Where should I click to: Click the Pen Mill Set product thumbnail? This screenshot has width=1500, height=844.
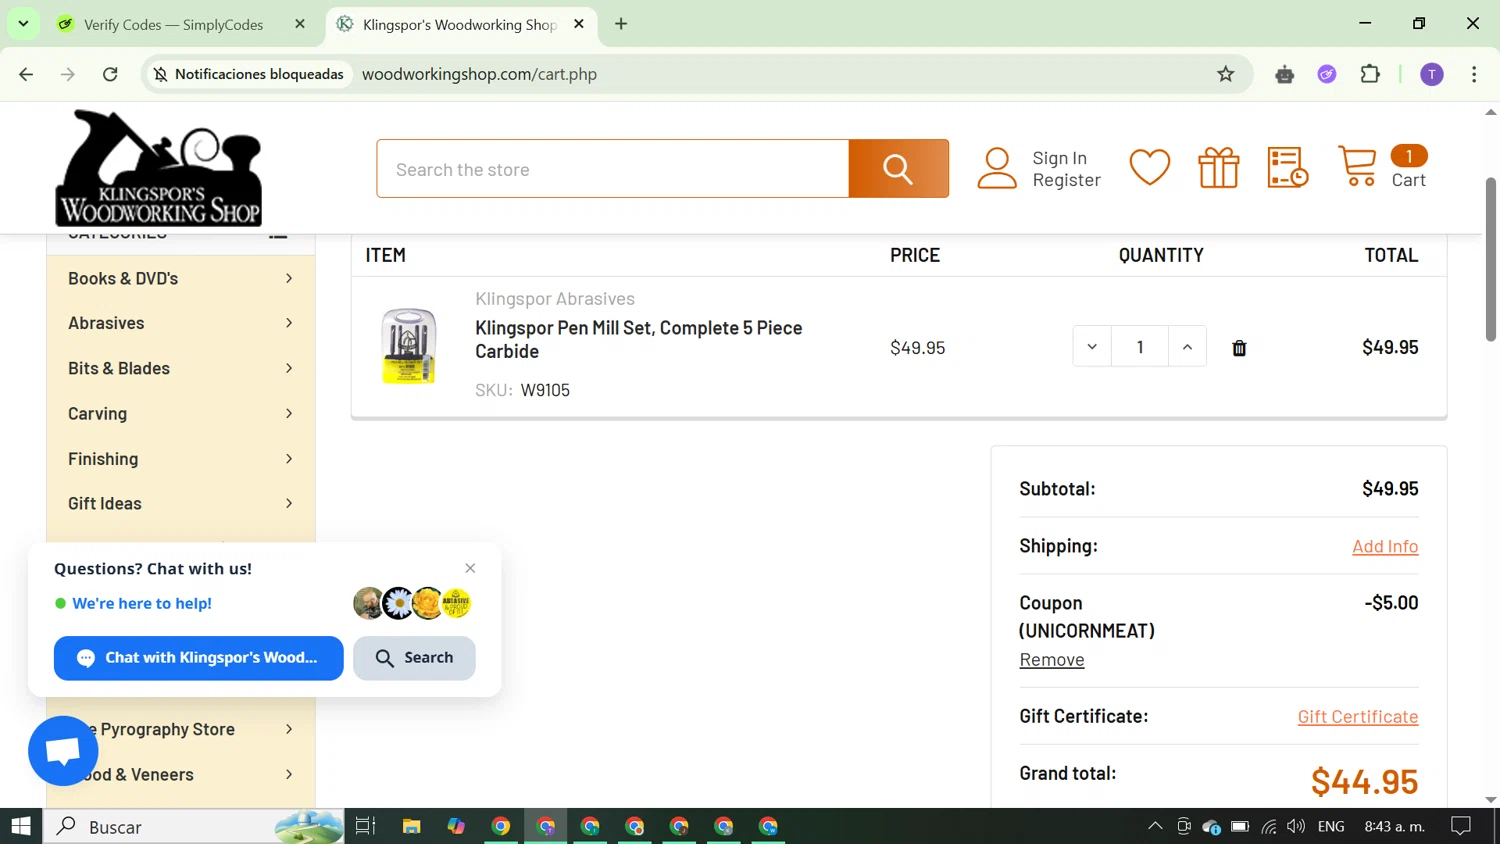(x=408, y=346)
